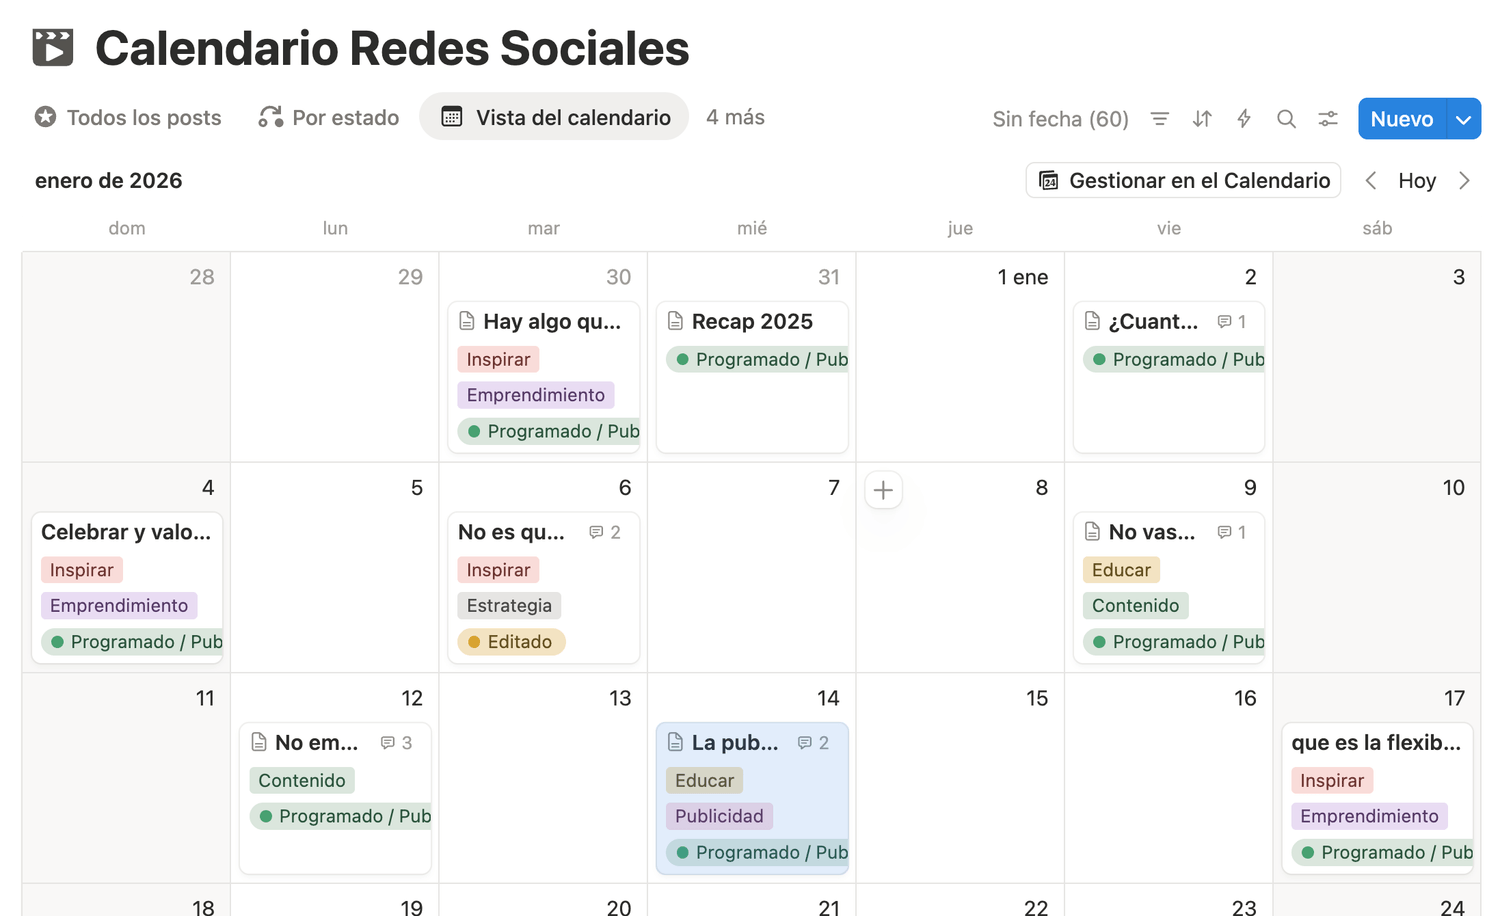This screenshot has height=916, width=1500.
Task: Expand the "4 más" hidden views
Action: click(735, 117)
